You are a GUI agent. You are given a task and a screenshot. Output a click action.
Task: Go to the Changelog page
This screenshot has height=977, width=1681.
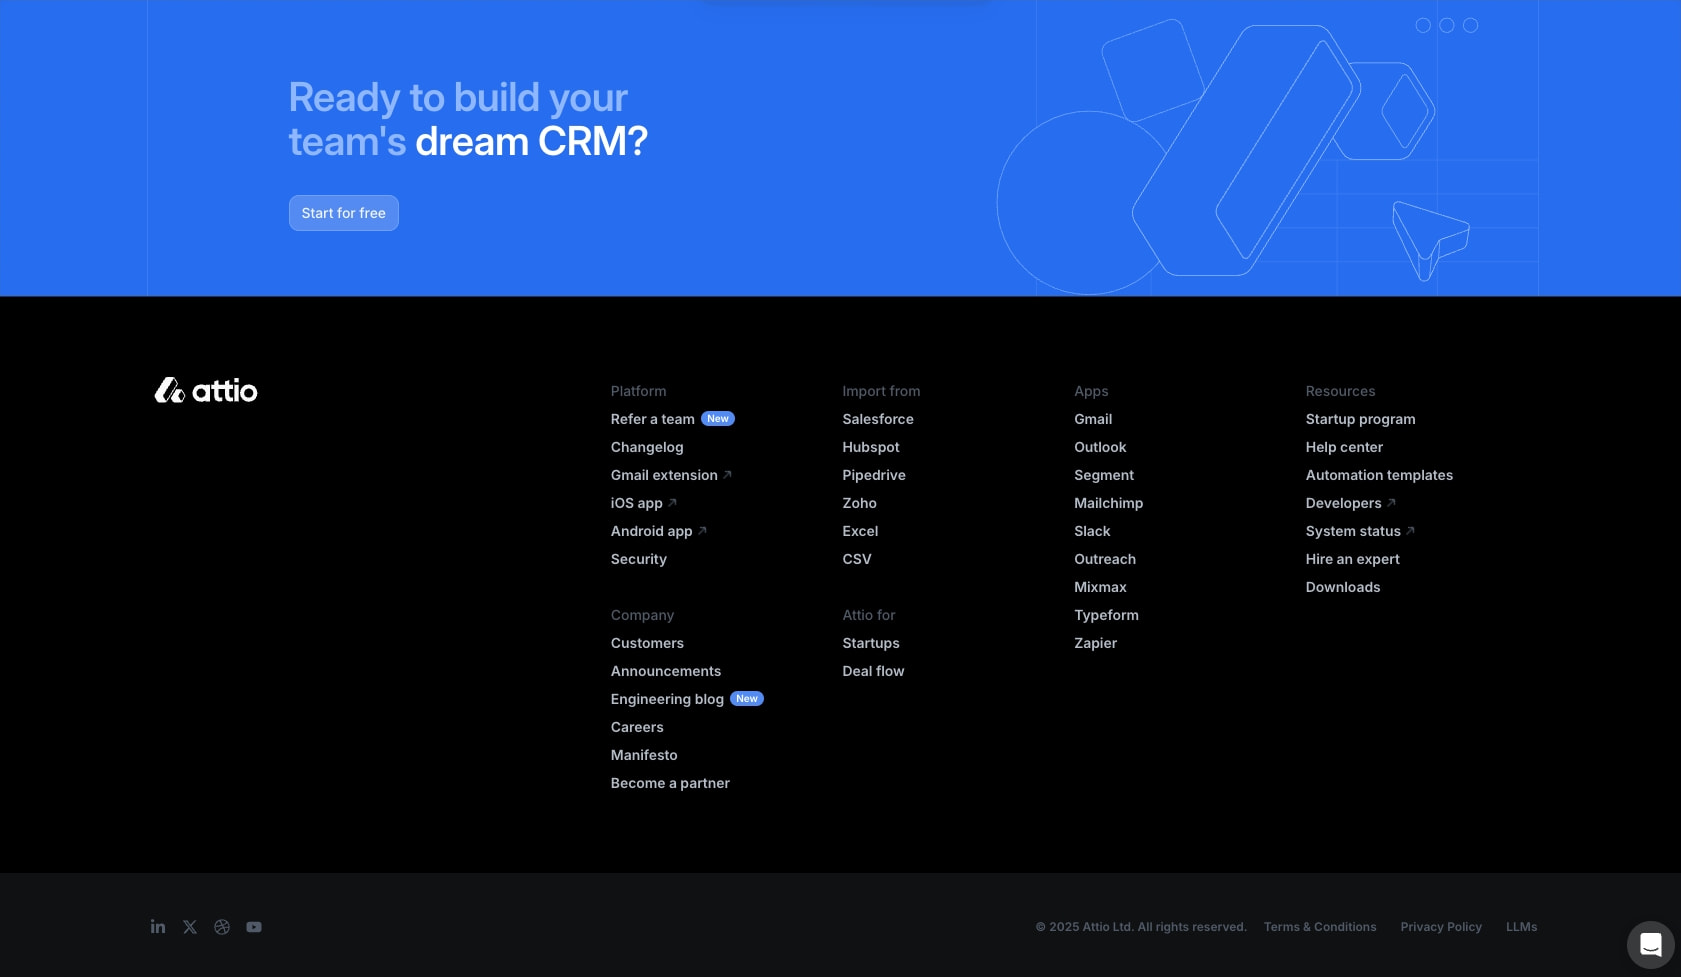click(647, 447)
